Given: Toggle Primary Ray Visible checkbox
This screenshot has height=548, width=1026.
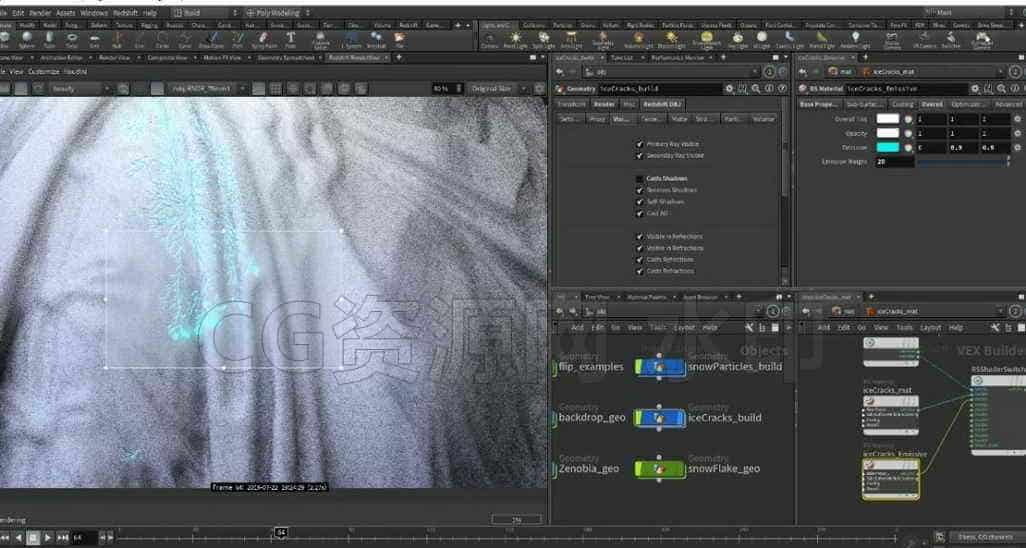Looking at the screenshot, I should tap(640, 144).
